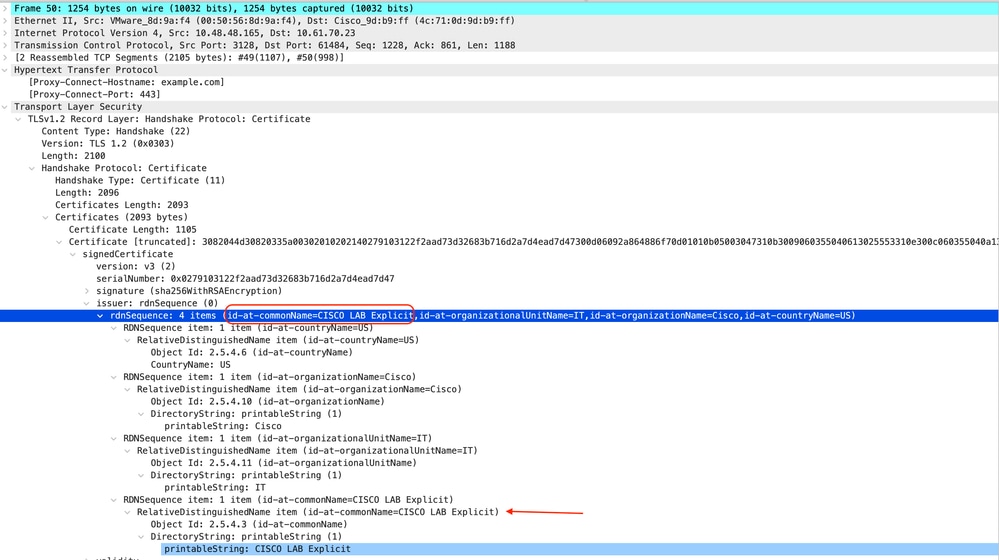Select Object Id: 2.5.4.6 row
The width and height of the screenshot is (999, 560).
[x=252, y=352]
